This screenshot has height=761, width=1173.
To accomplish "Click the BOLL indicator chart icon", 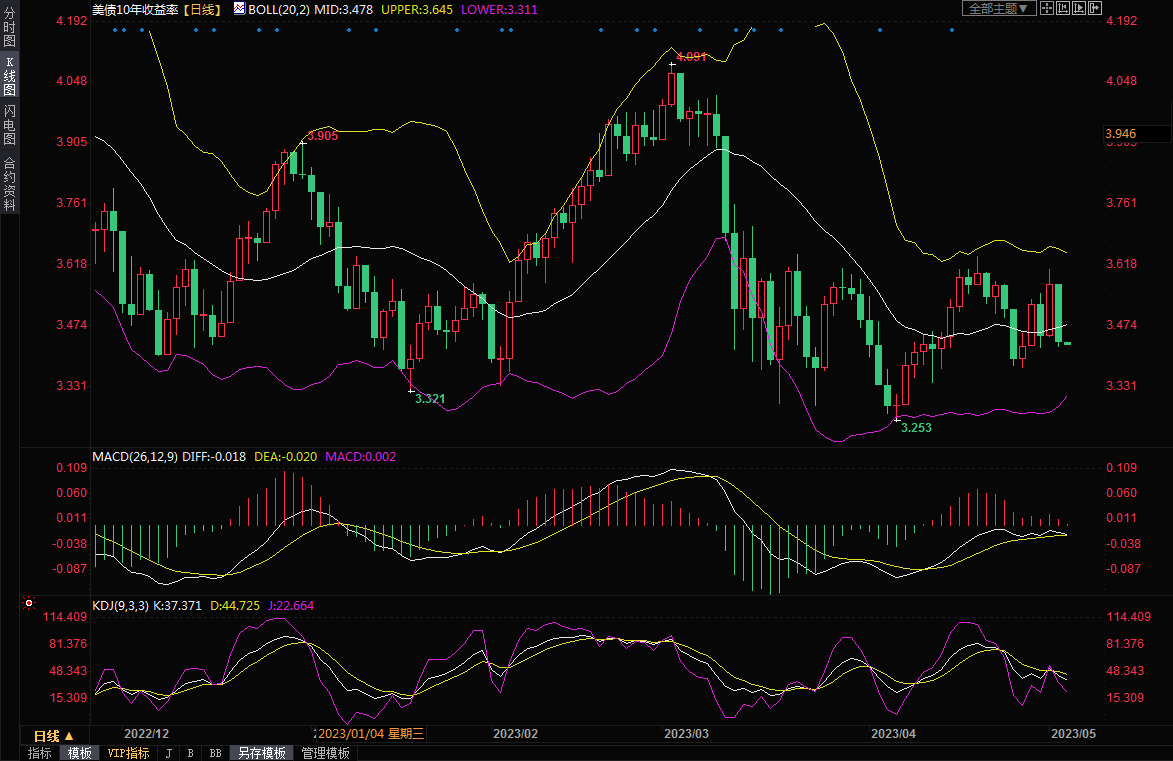I will tap(239, 8).
